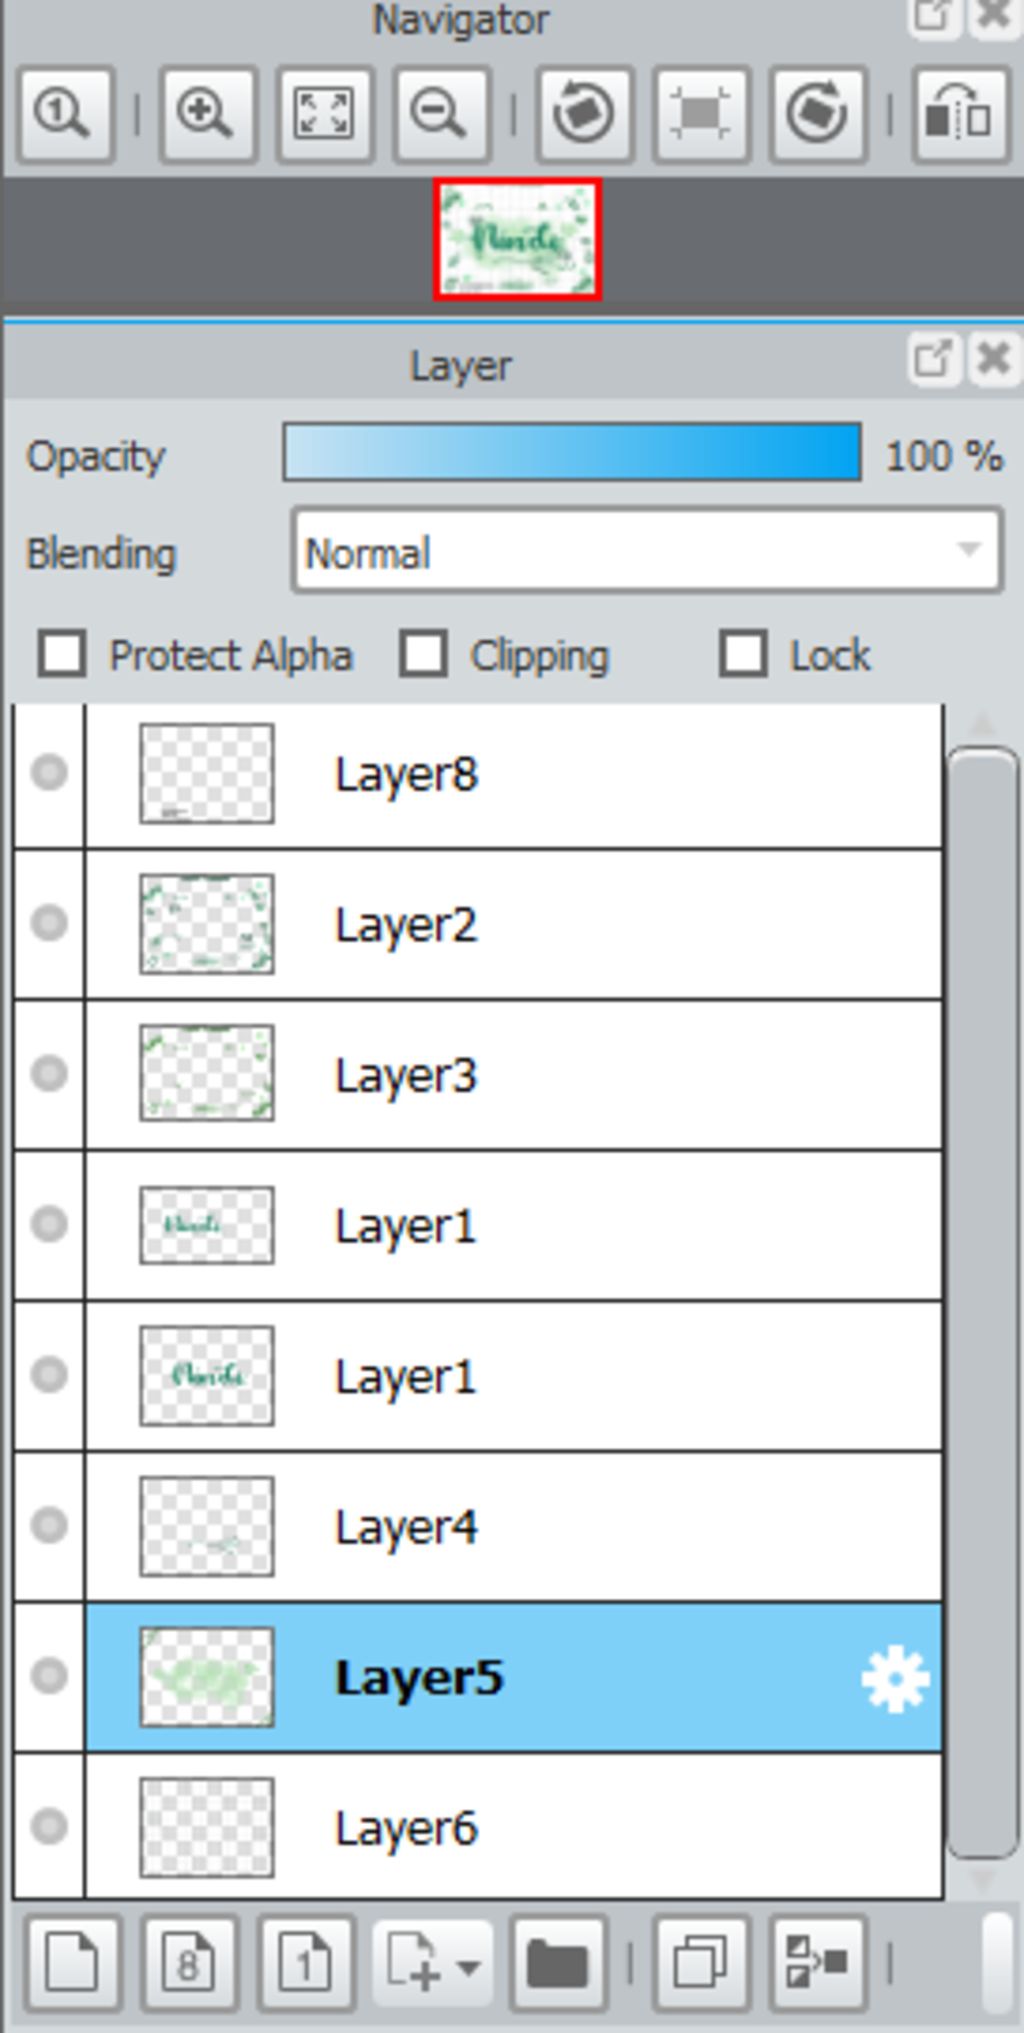Duplicate the selected layer

pyautogui.click(x=700, y=1963)
